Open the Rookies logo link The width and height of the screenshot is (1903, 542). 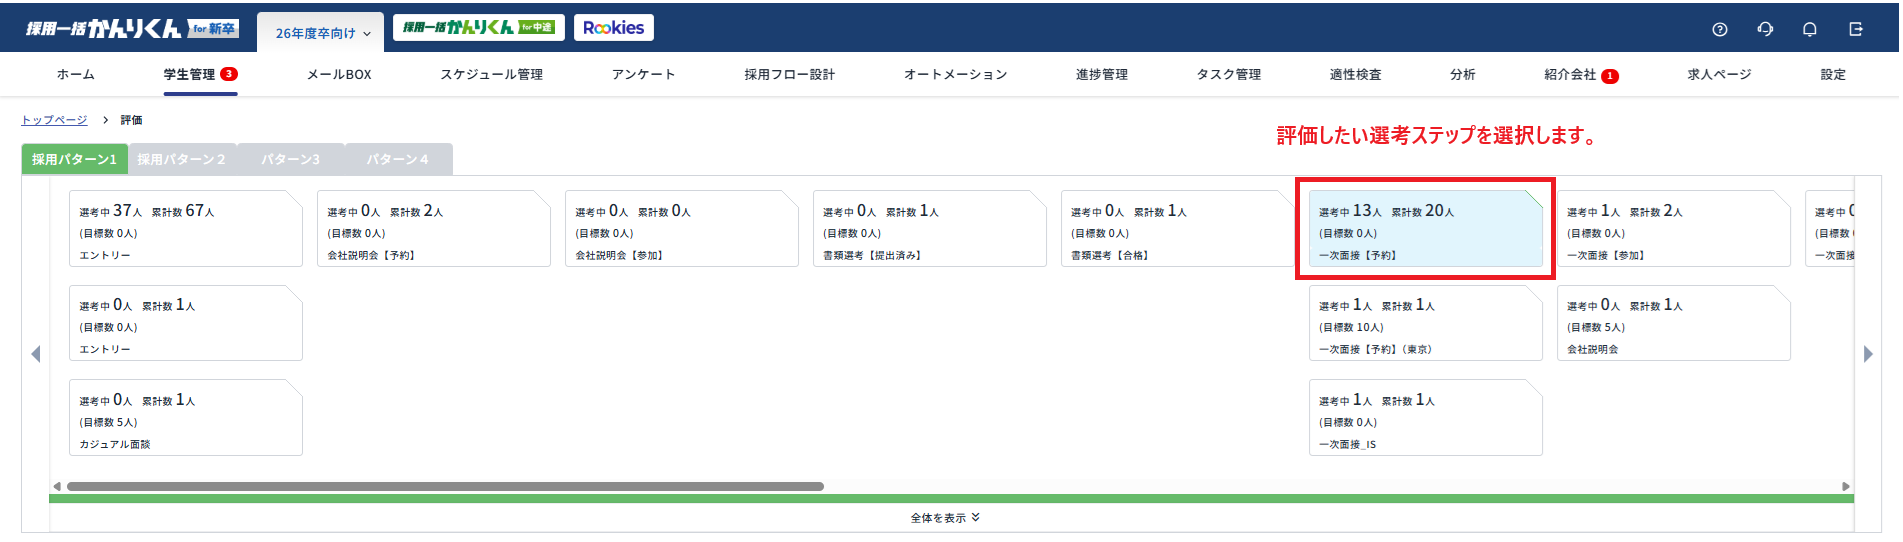(613, 28)
